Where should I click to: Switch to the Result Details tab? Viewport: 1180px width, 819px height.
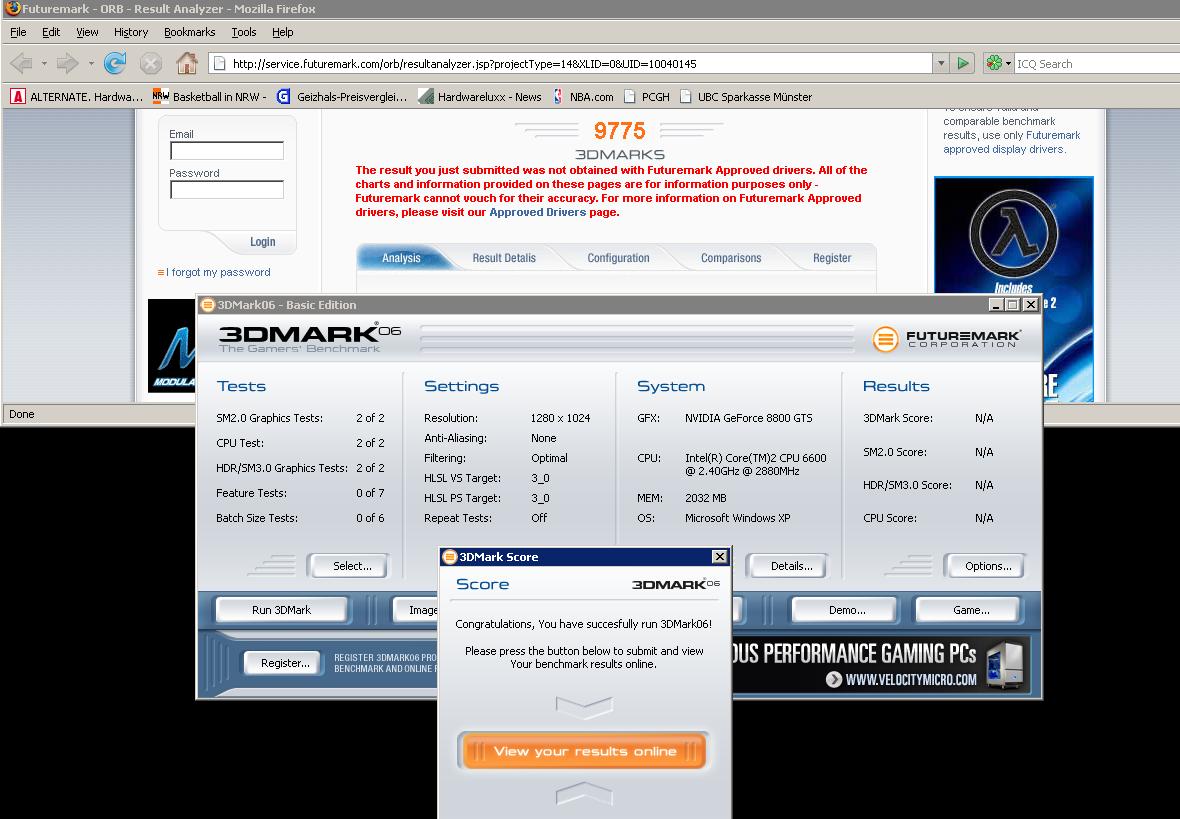click(x=504, y=257)
